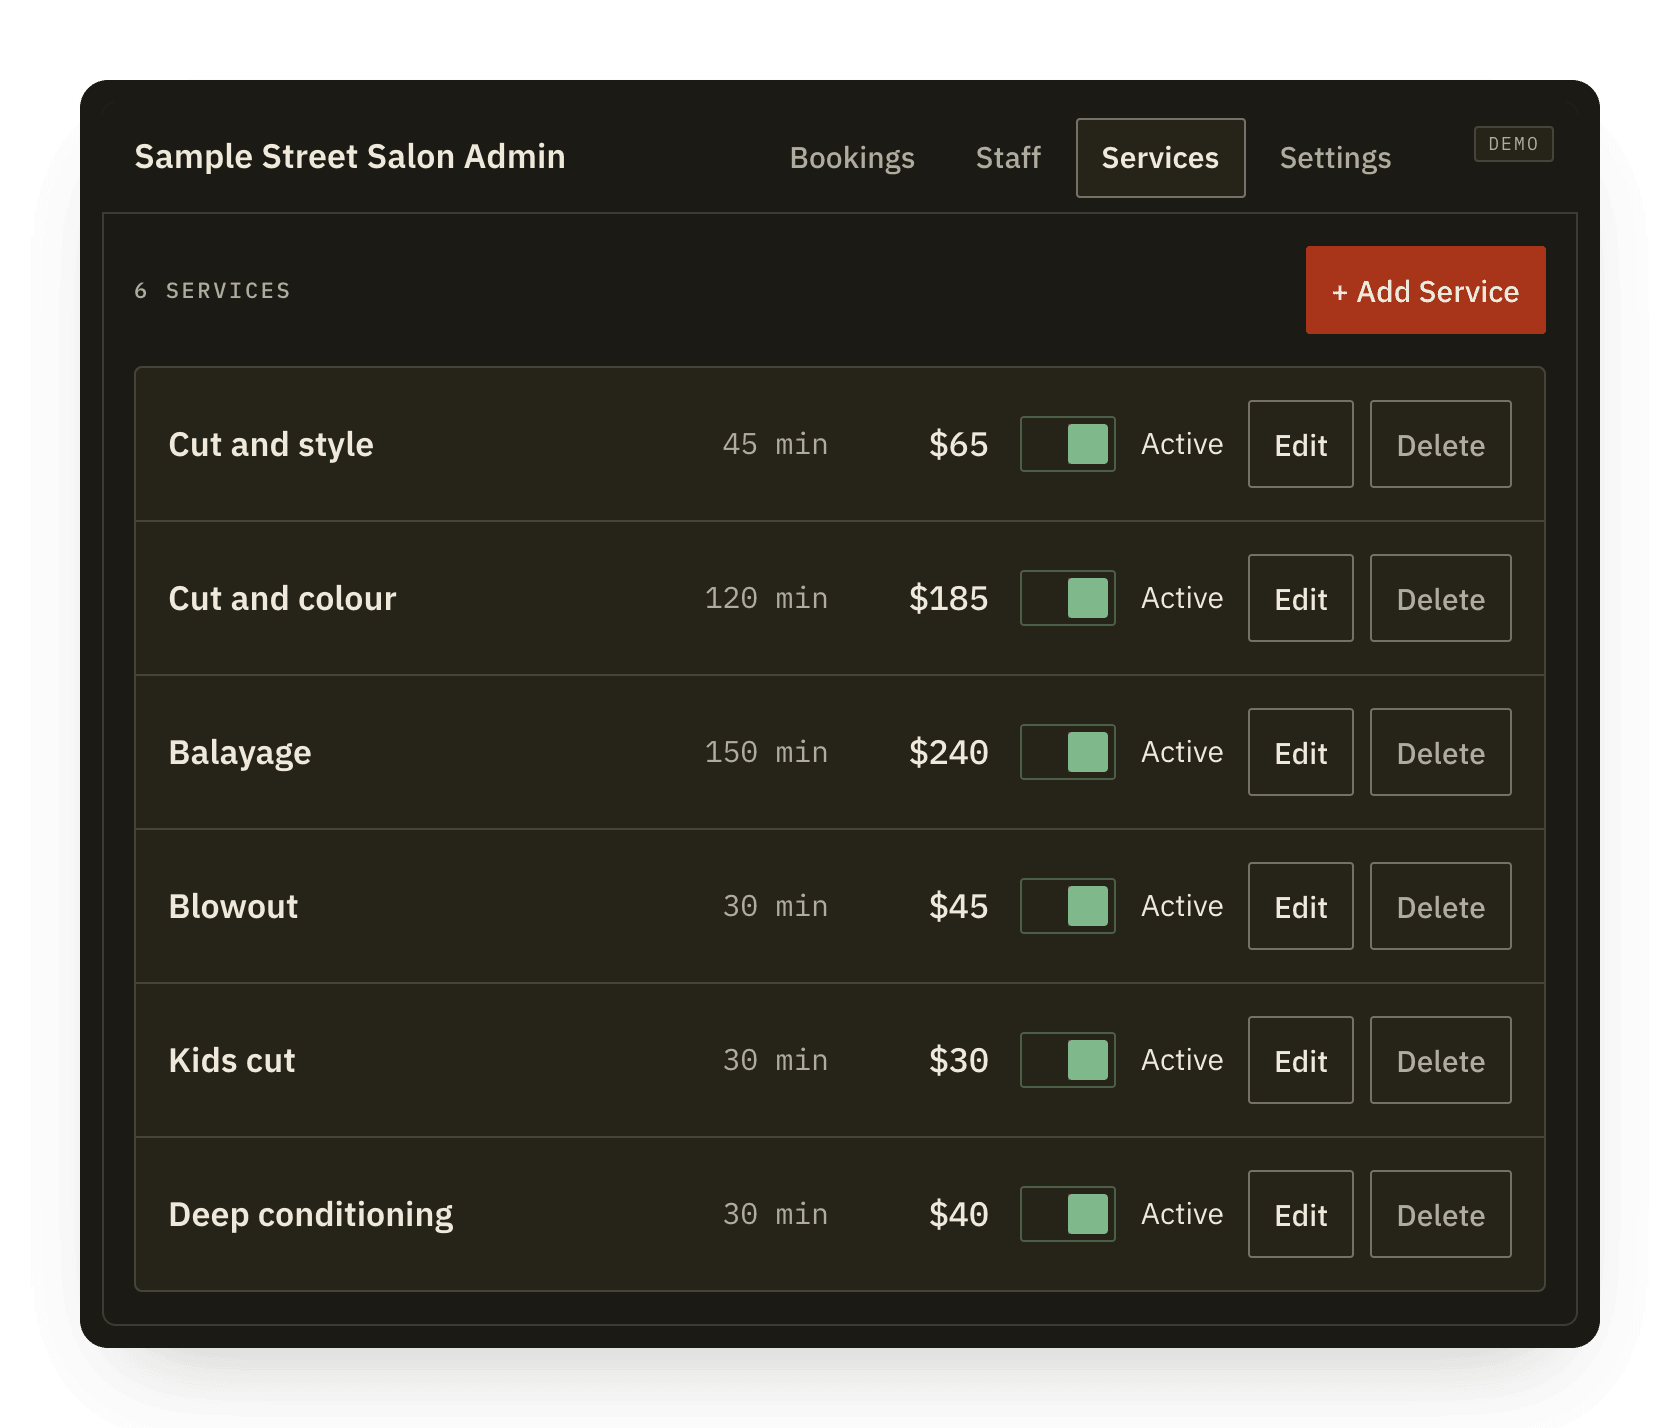The height and width of the screenshot is (1428, 1680).
Task: Select the Services tab
Action: coord(1160,158)
